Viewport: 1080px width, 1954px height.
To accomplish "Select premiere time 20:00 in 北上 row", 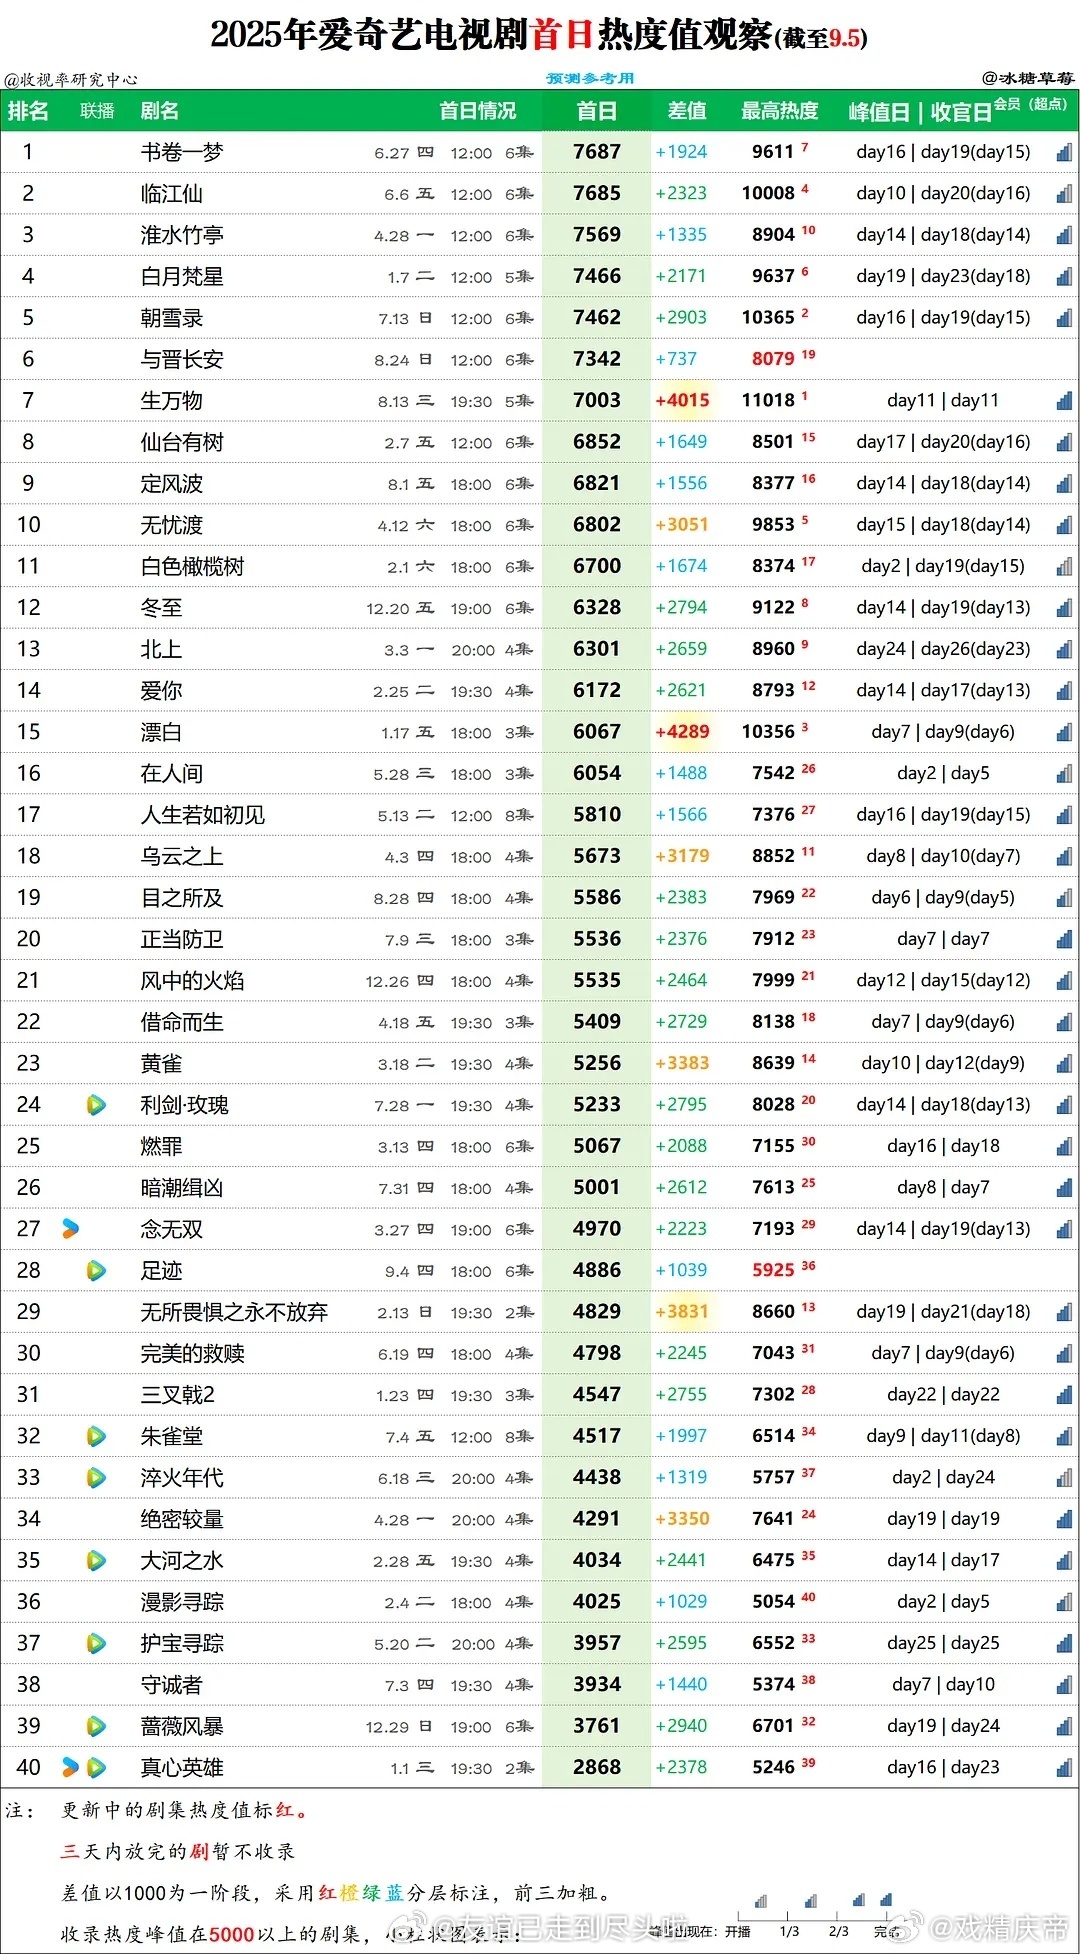I will pos(473,650).
